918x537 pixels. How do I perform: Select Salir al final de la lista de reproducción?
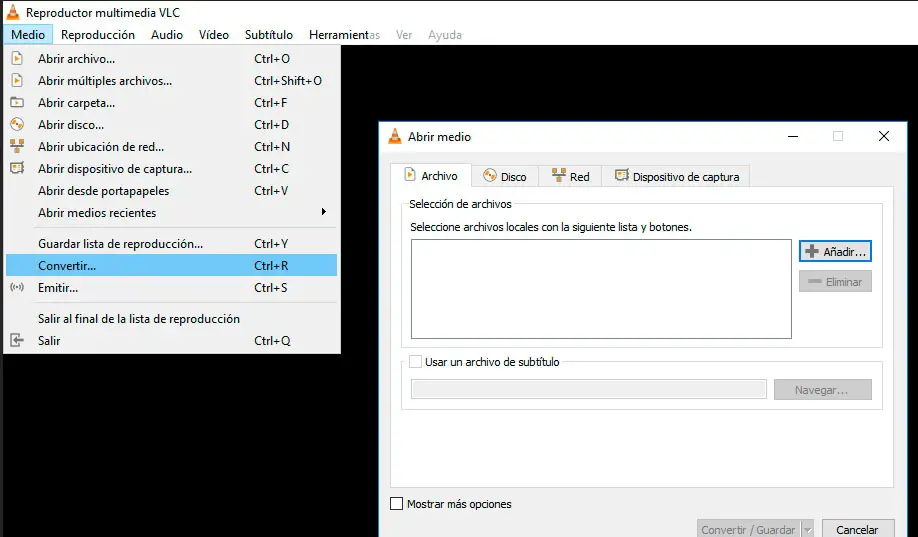172,319
